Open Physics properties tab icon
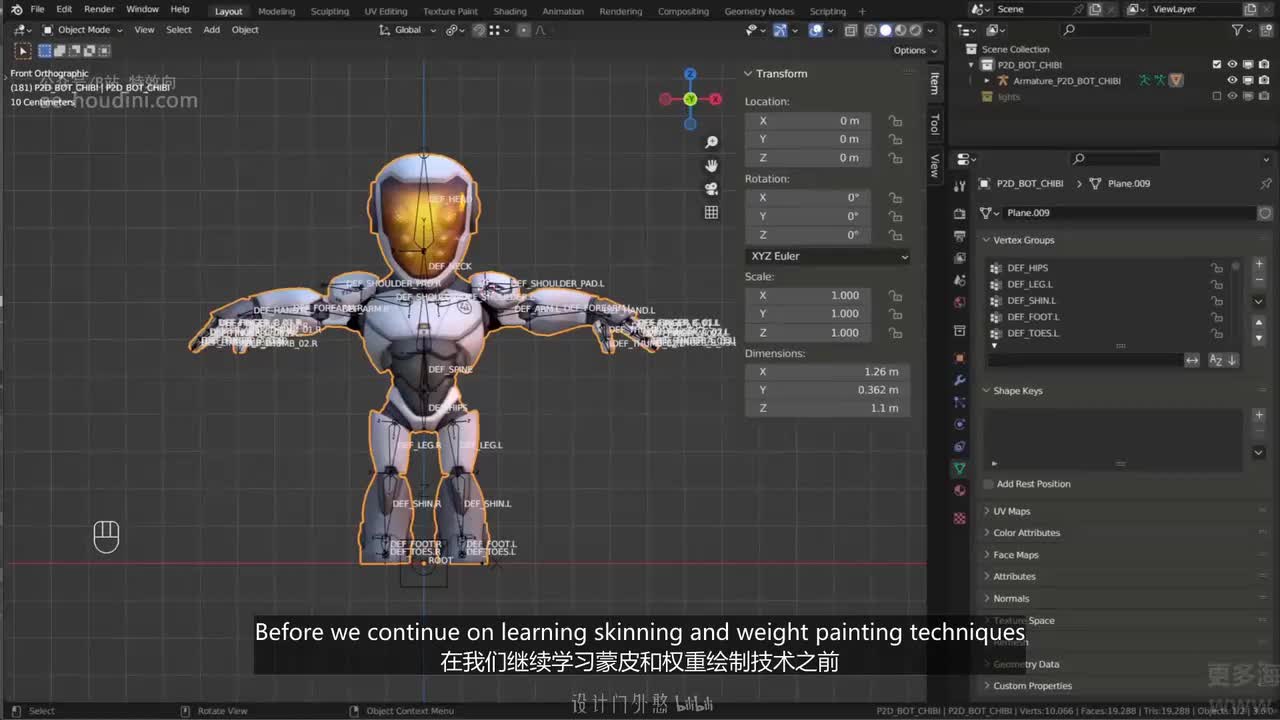 960,424
